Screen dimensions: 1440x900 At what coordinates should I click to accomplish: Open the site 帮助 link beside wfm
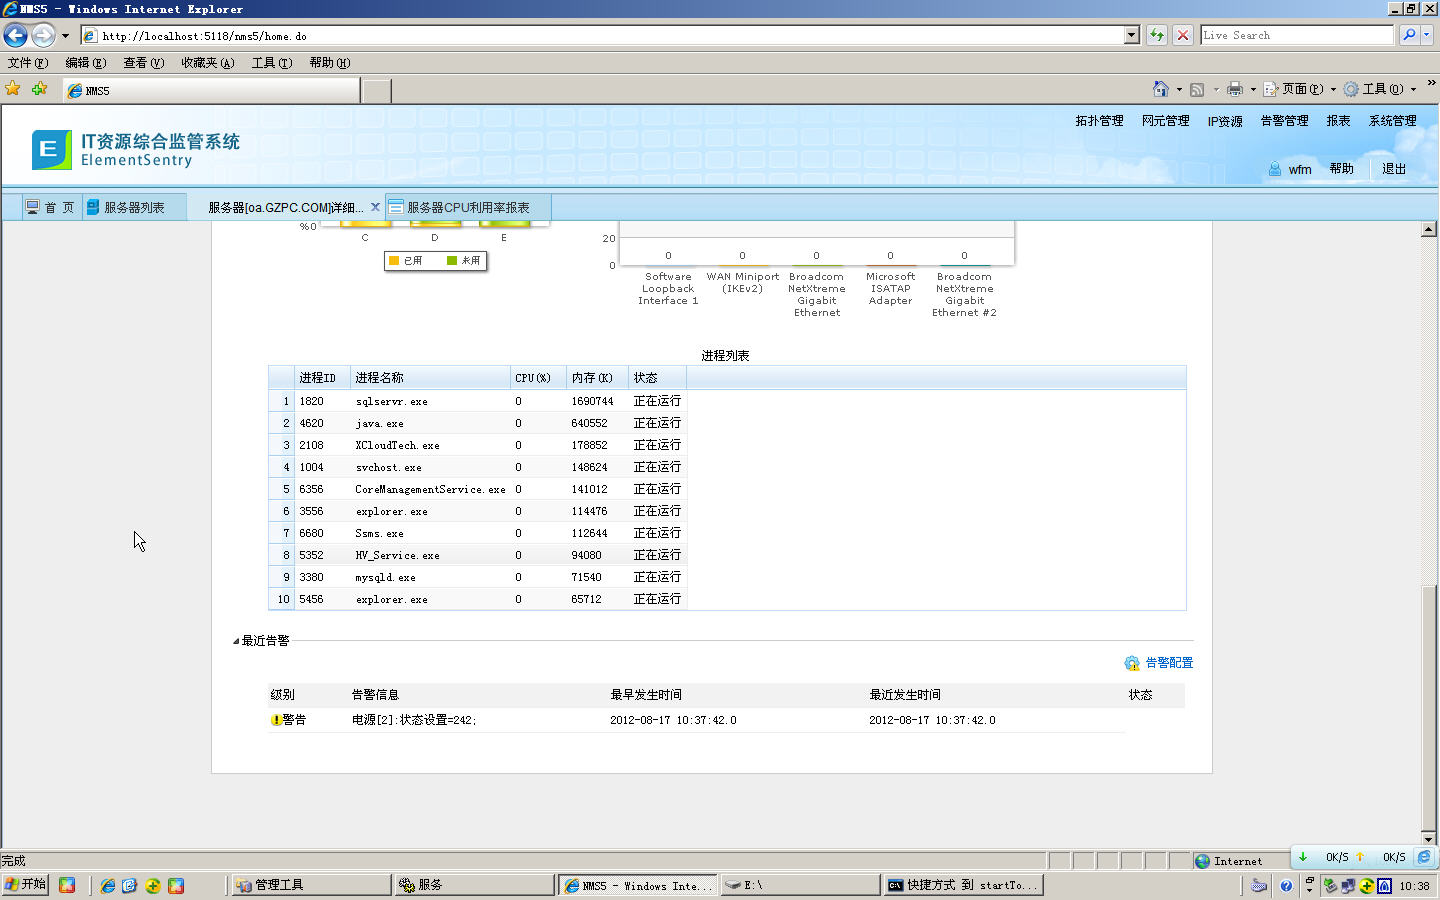[x=1341, y=169]
